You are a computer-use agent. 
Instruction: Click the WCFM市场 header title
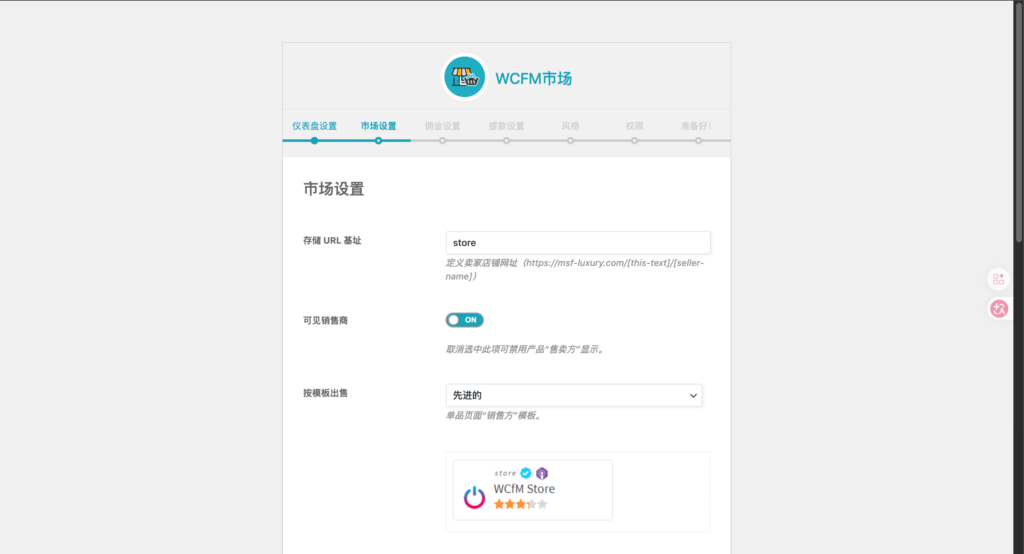pyautogui.click(x=534, y=78)
